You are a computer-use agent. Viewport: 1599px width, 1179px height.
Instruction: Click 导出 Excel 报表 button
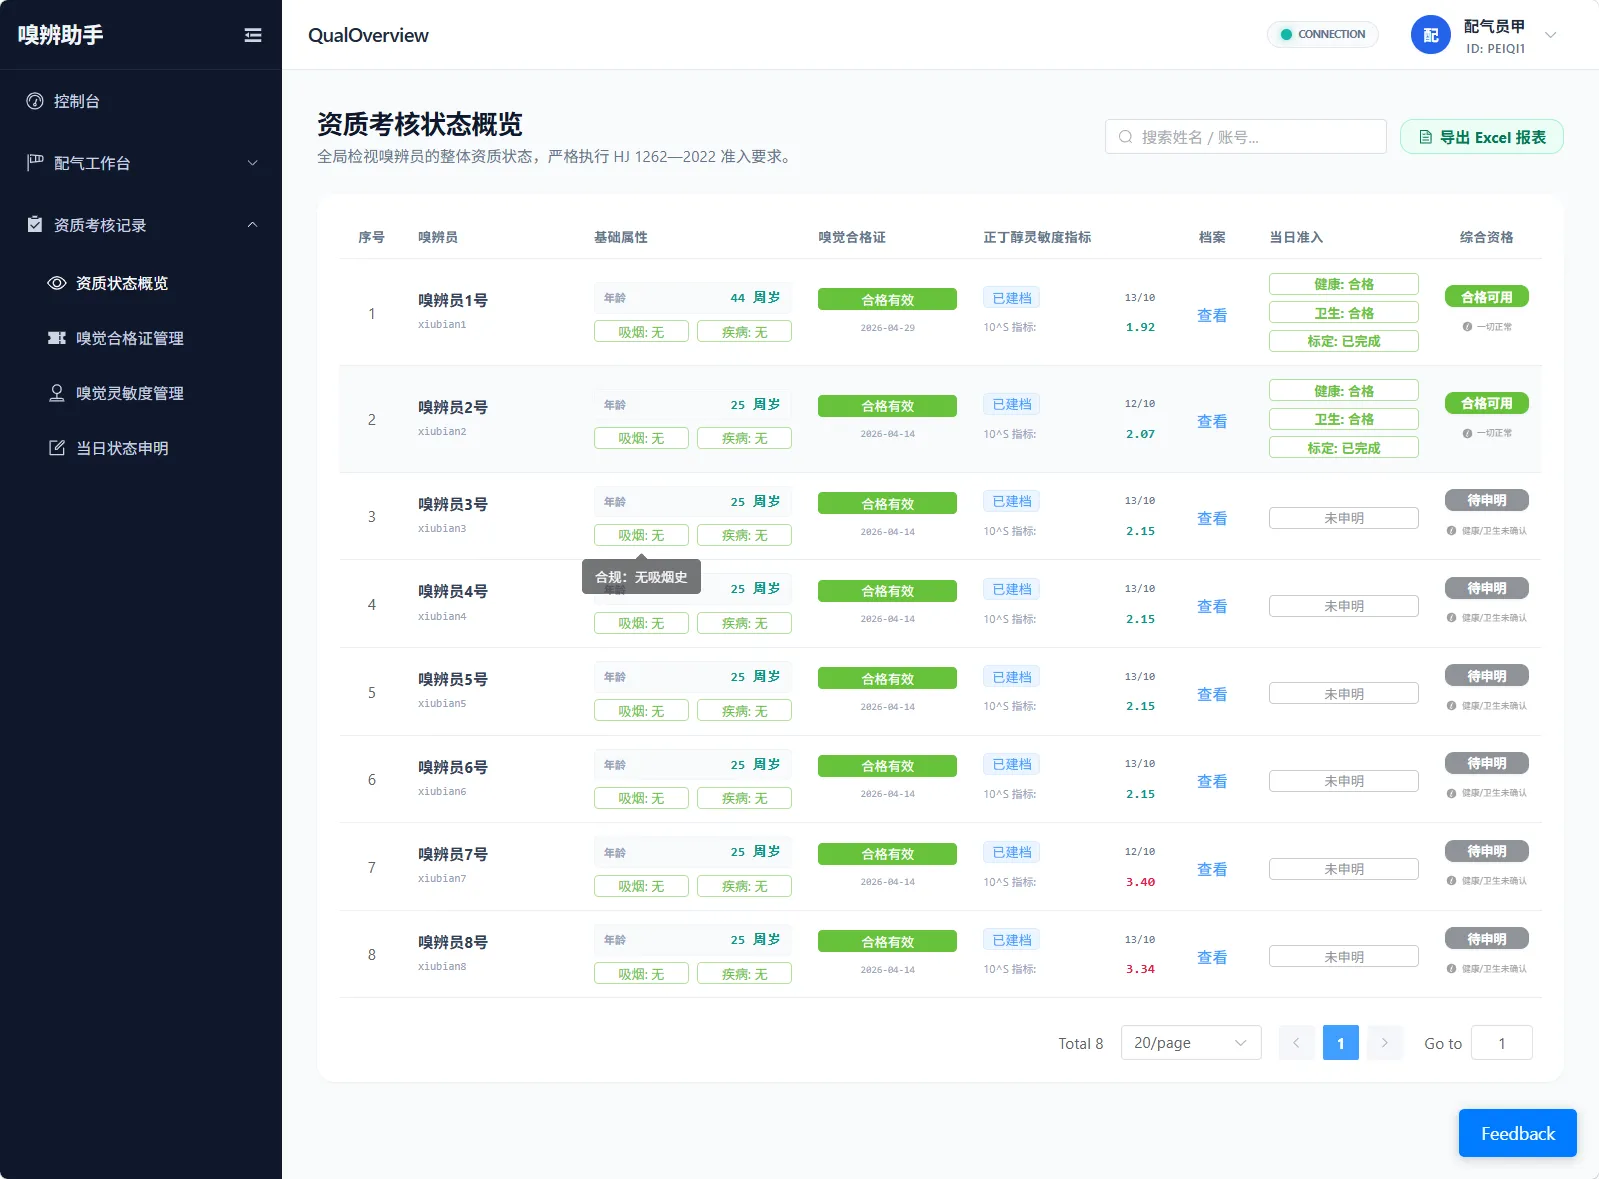coord(1481,137)
